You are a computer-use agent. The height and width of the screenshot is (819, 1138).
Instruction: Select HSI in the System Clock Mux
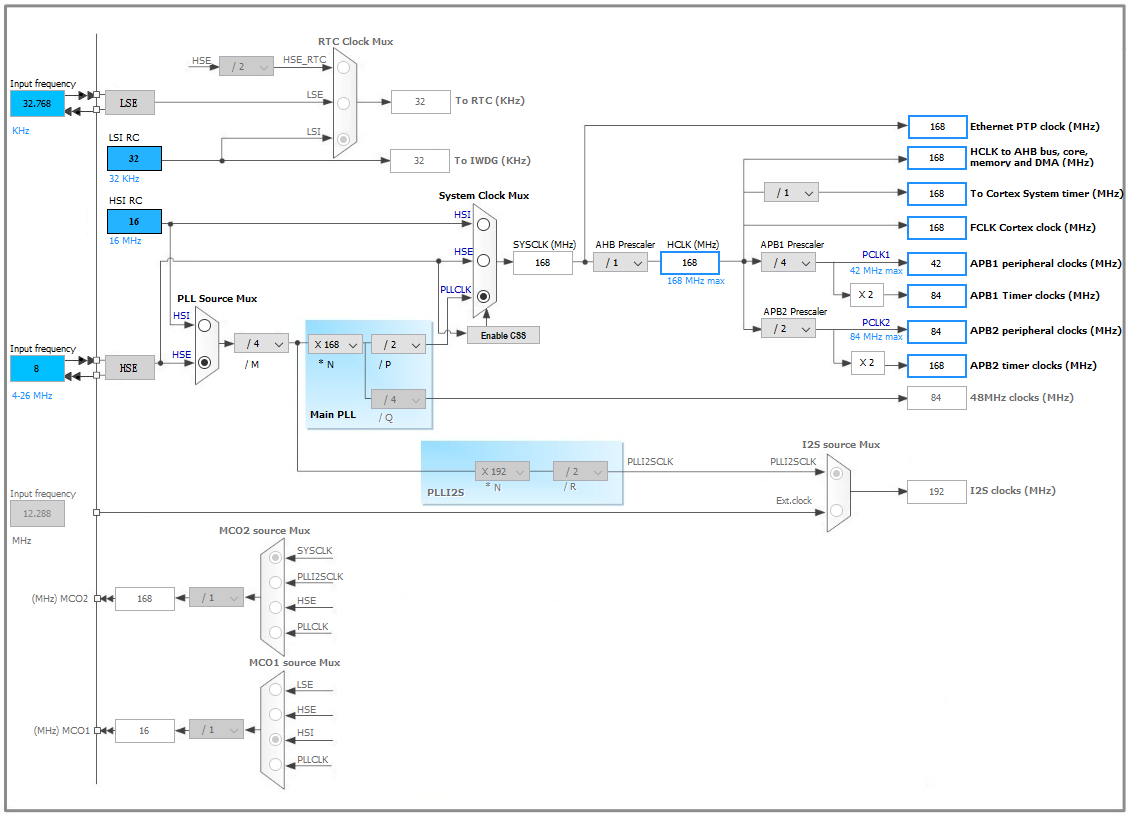click(483, 224)
